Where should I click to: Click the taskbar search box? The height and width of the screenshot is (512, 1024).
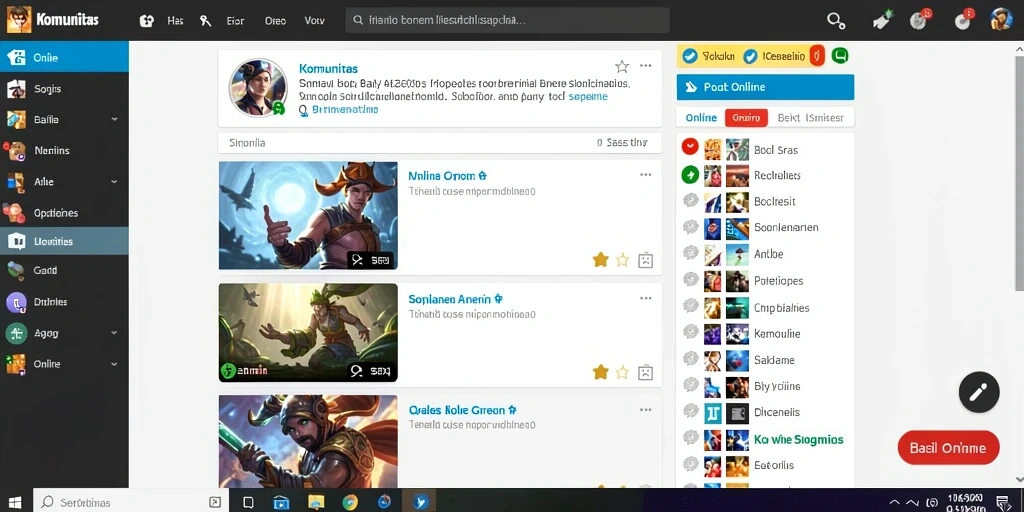pyautogui.click(x=129, y=502)
